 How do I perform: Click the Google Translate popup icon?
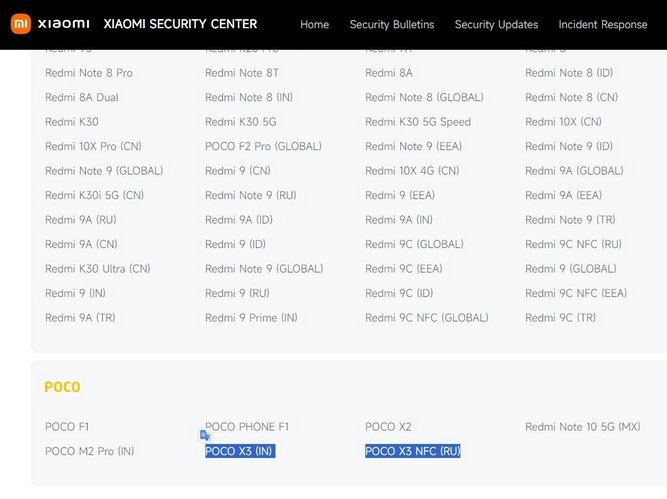(x=205, y=435)
